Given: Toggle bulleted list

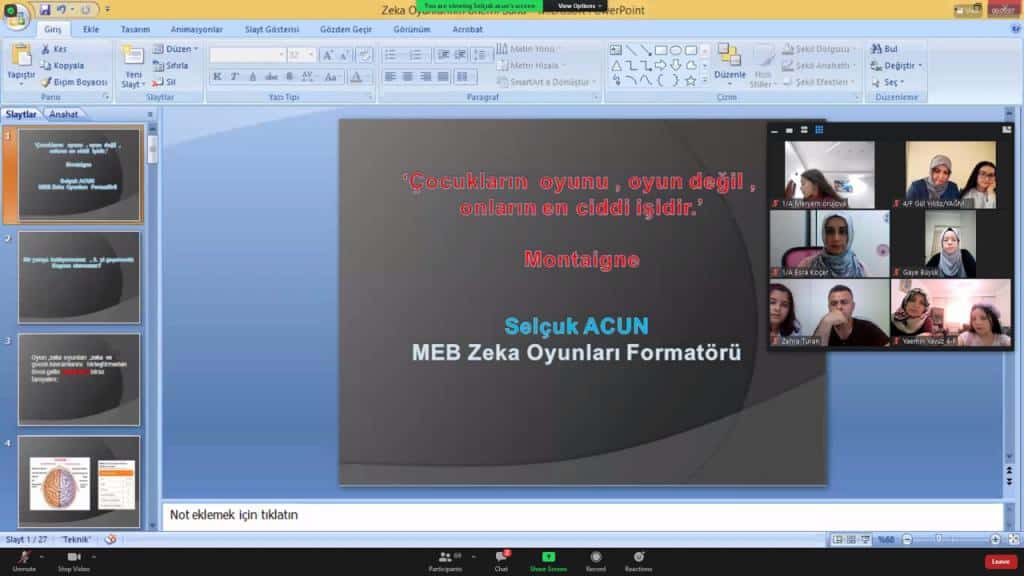Looking at the screenshot, I should pyautogui.click(x=393, y=55).
